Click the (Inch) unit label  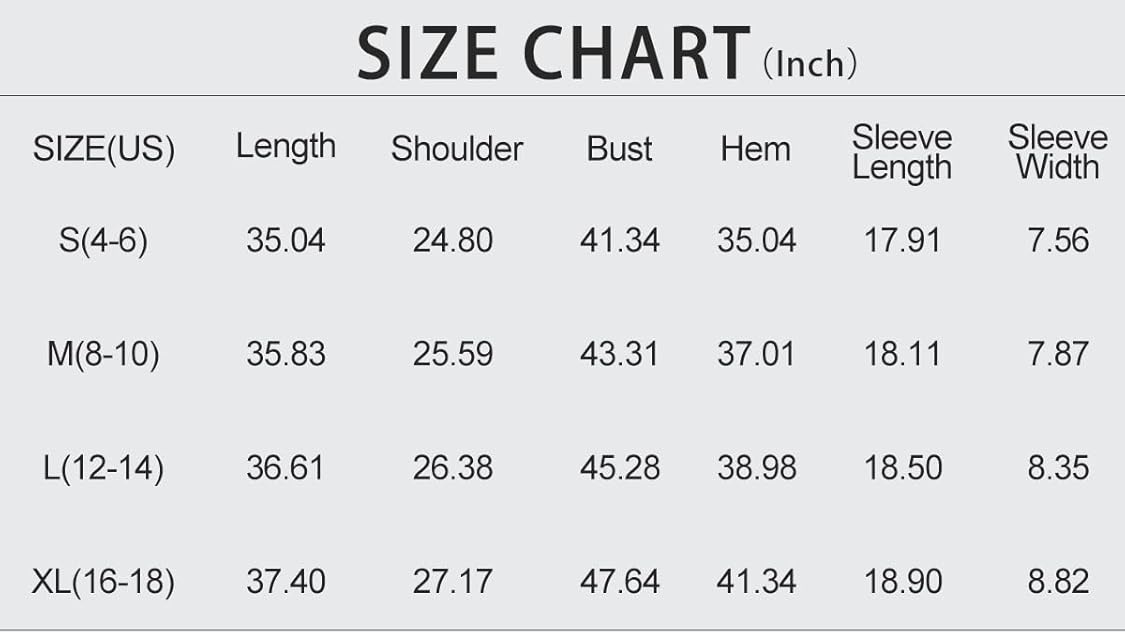coord(810,65)
